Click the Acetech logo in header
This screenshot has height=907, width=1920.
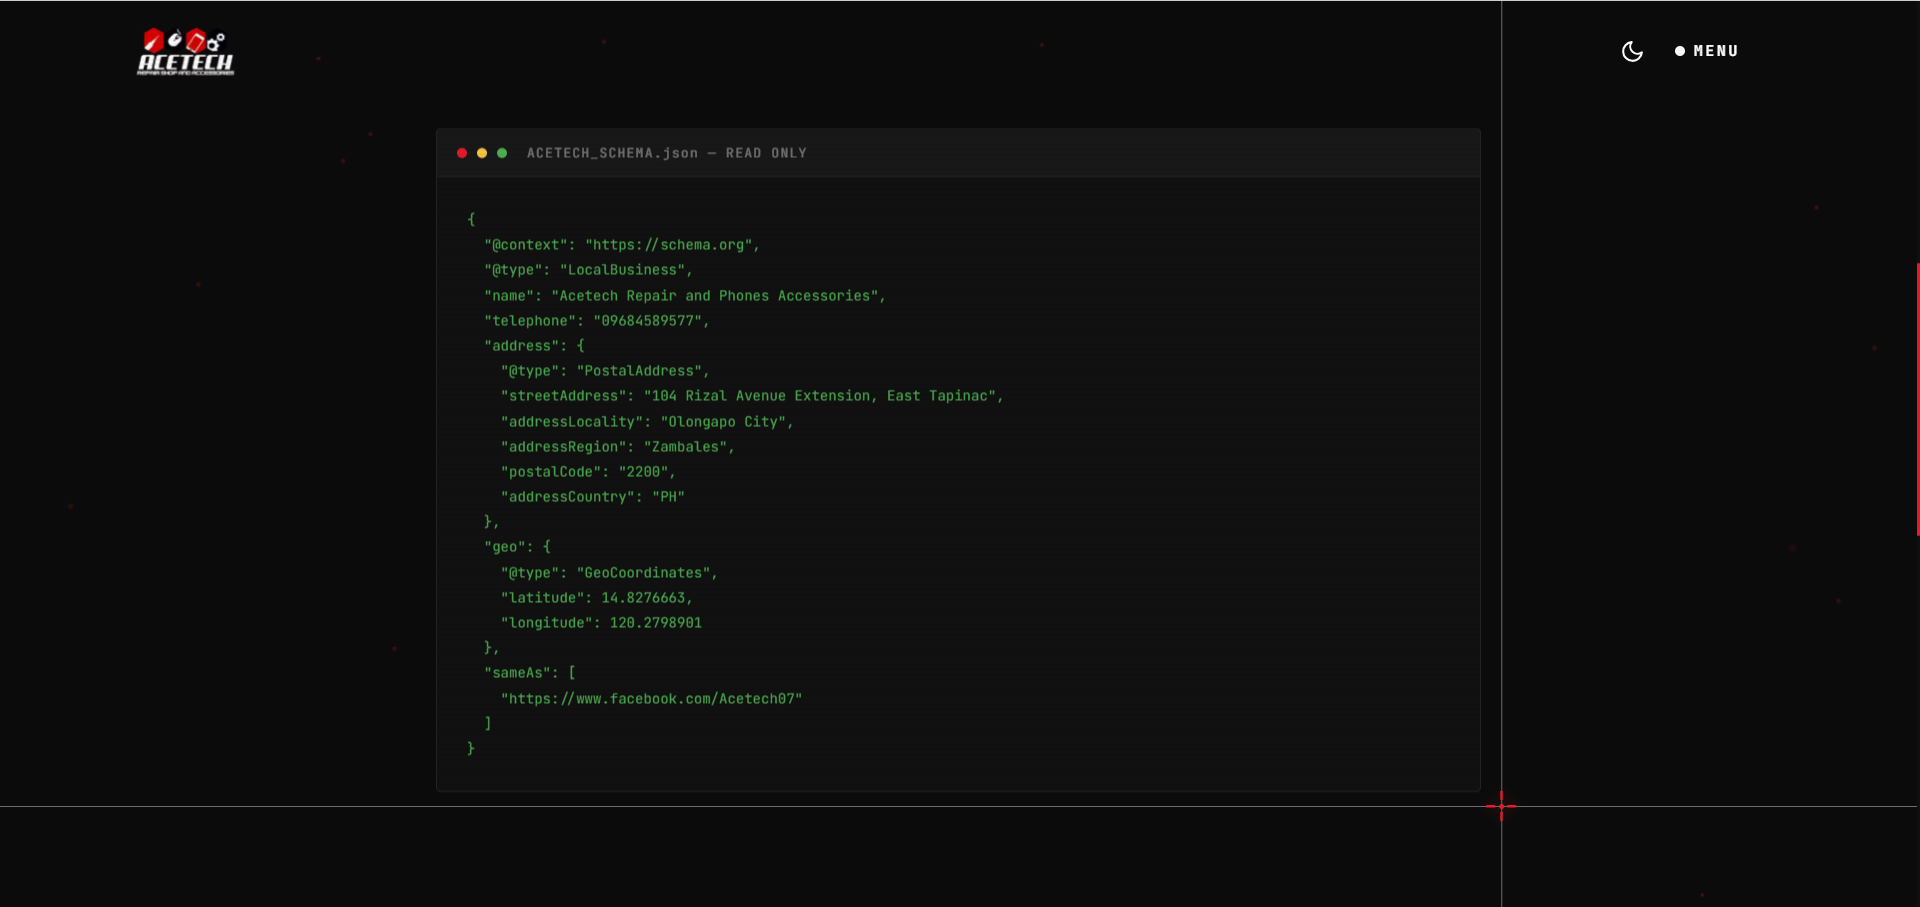pyautogui.click(x=186, y=52)
